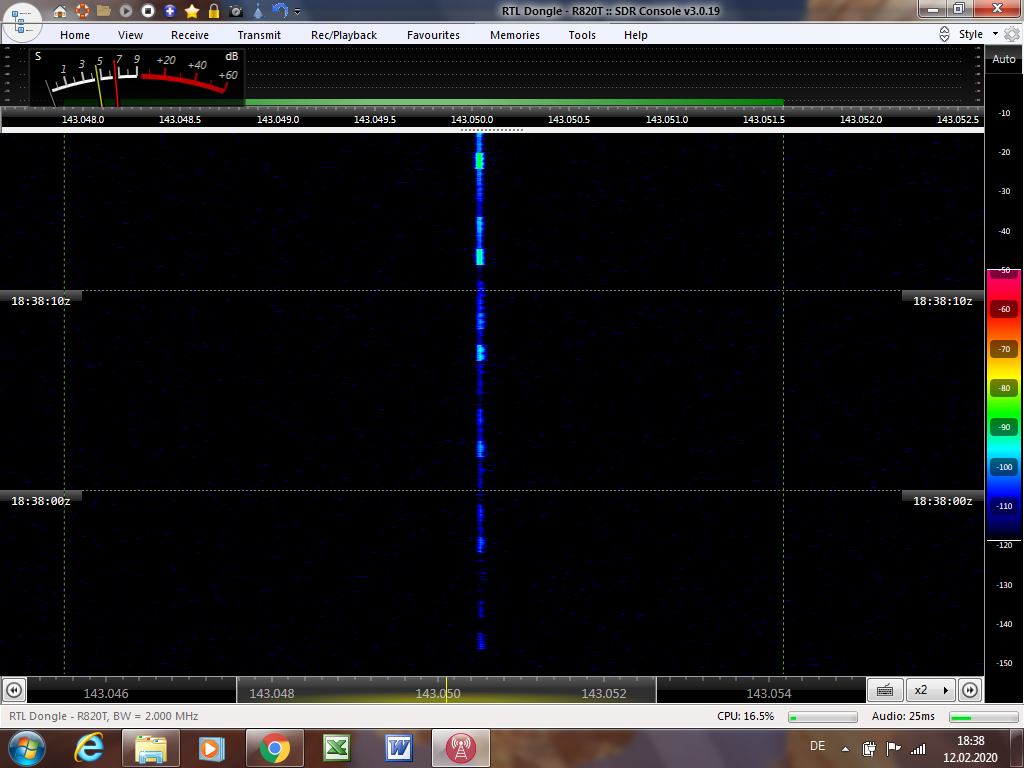This screenshot has height=768, width=1024.
Task: Click the DE language indicator in taskbar
Action: click(x=817, y=746)
